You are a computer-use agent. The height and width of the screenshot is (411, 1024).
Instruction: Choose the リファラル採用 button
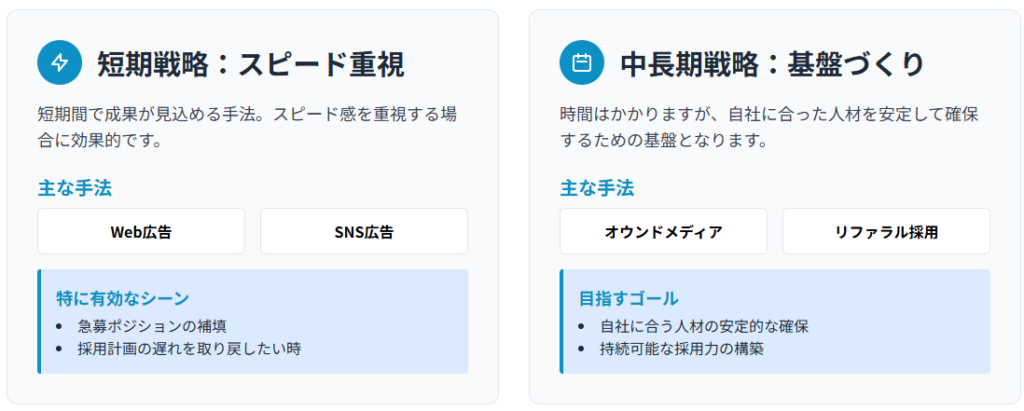(886, 232)
